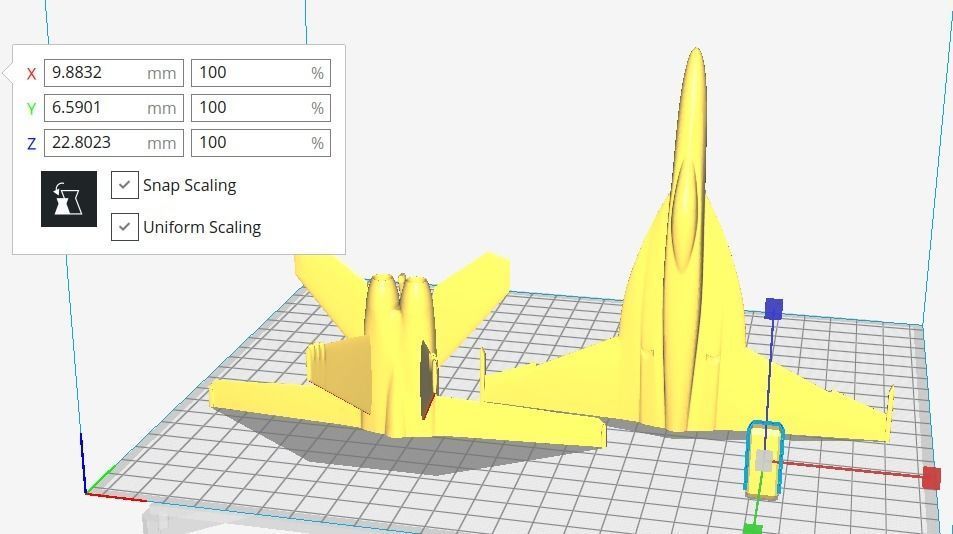Click the X dimension mm field
Screen dimensions: 953x534
pyautogui.click(x=114, y=73)
